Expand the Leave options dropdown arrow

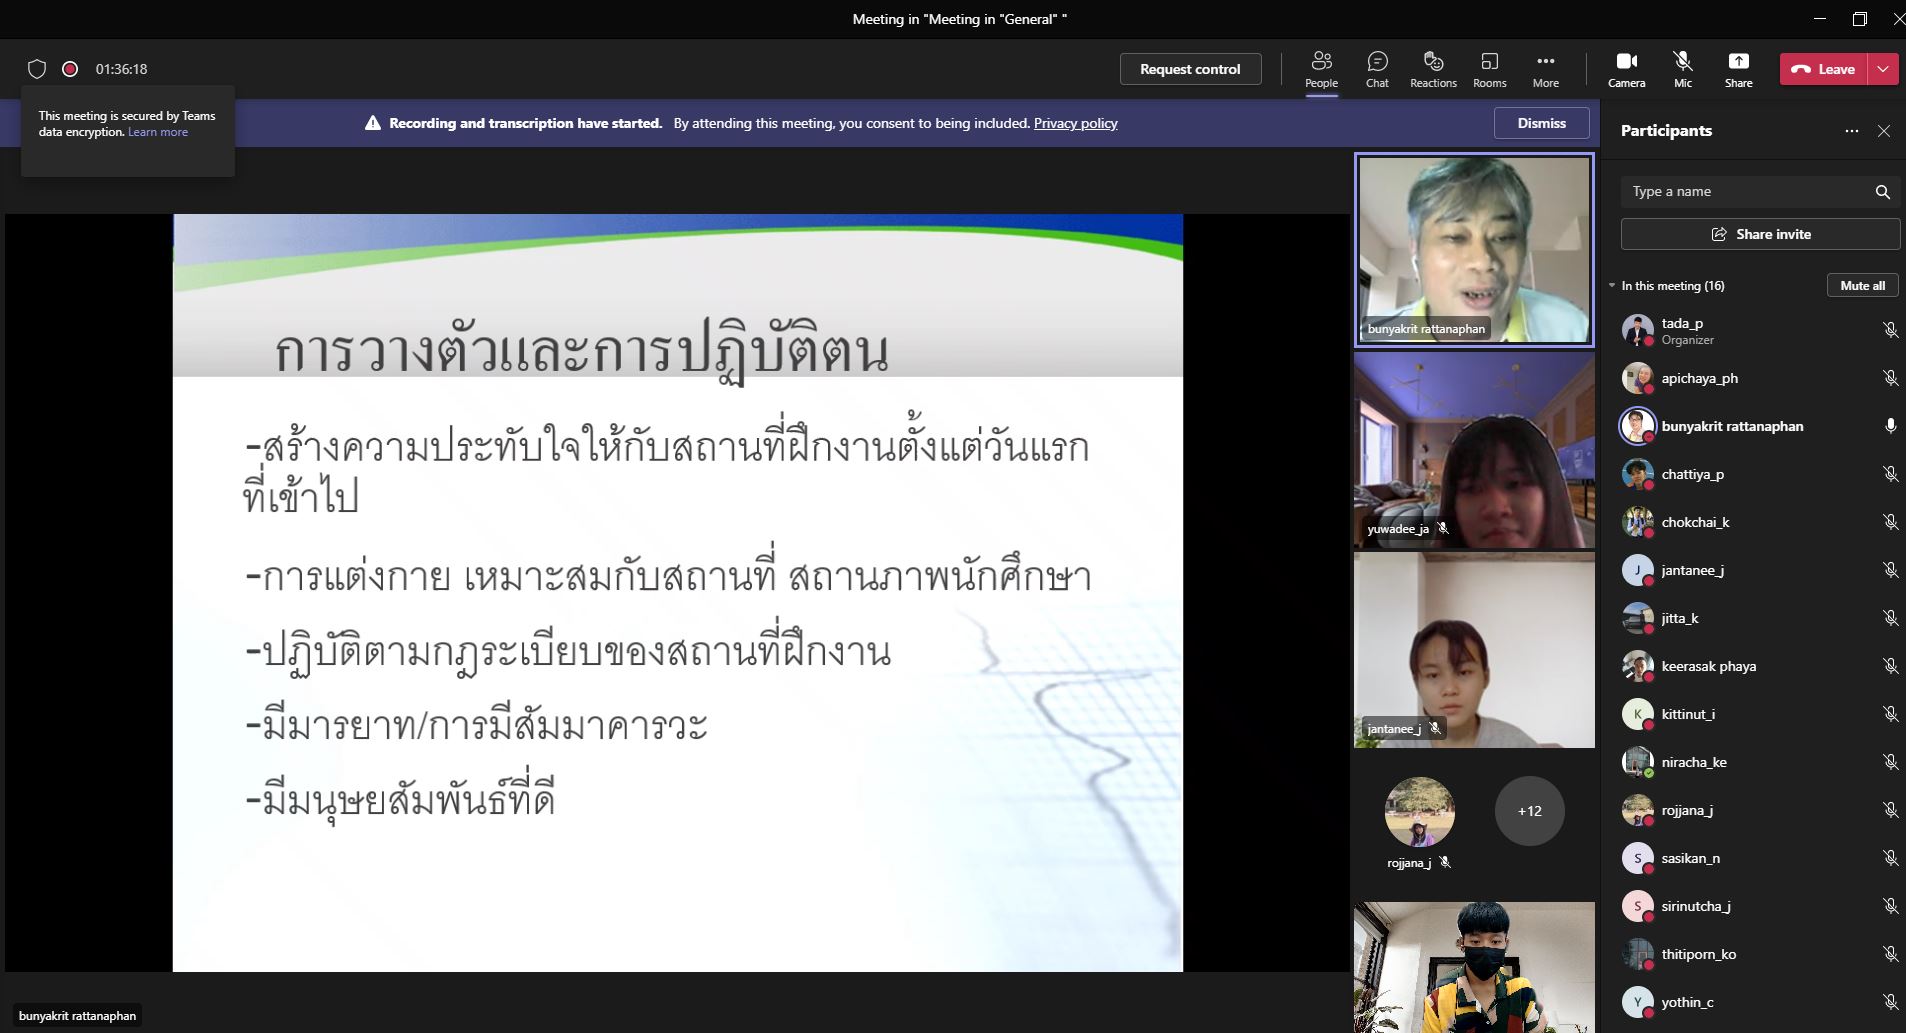[1883, 69]
